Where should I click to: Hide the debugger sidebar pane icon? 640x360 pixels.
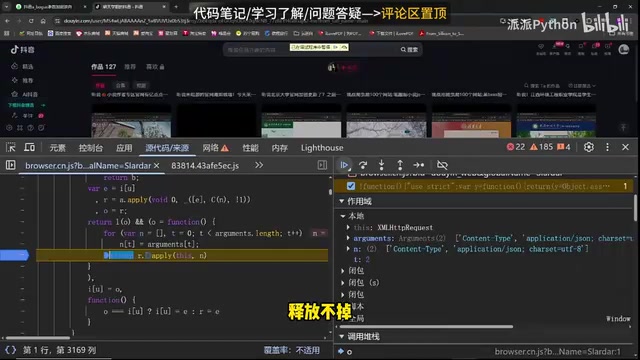click(322, 165)
